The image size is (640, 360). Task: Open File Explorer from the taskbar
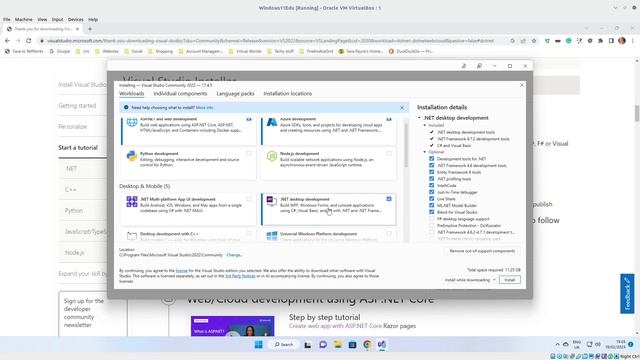[338, 344]
